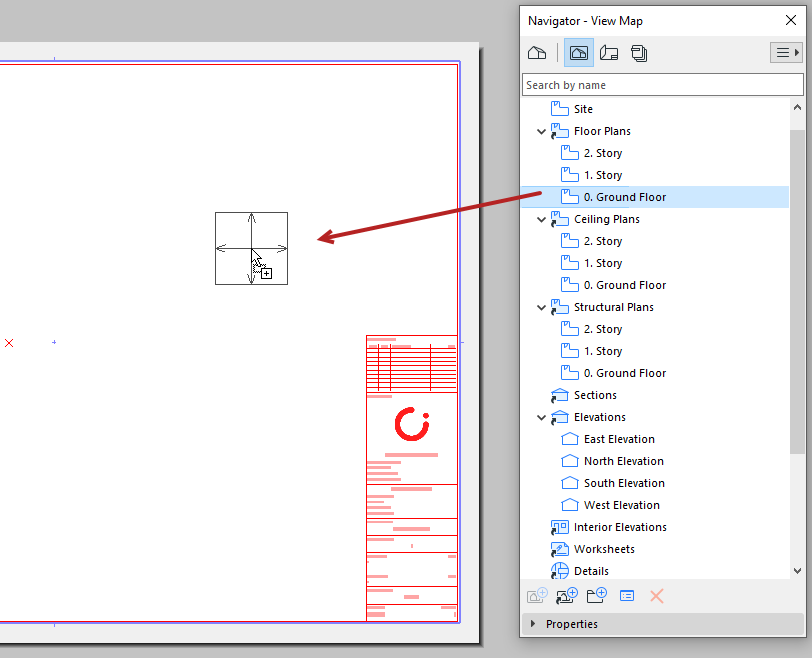The width and height of the screenshot is (812, 658).
Task: Select the Floor Plans folder
Action: coord(602,131)
